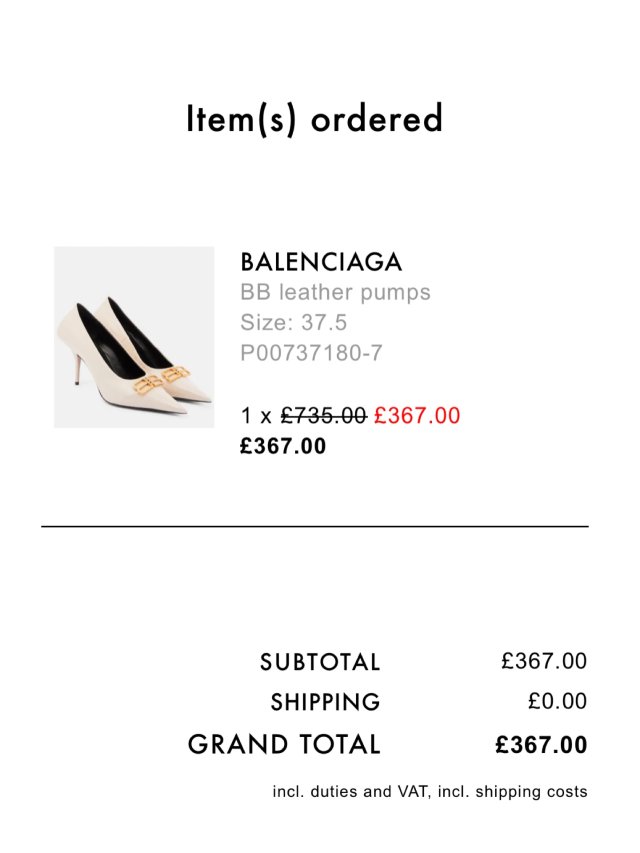
Task: Click the GRAND TOTAL label
Action: (284, 745)
